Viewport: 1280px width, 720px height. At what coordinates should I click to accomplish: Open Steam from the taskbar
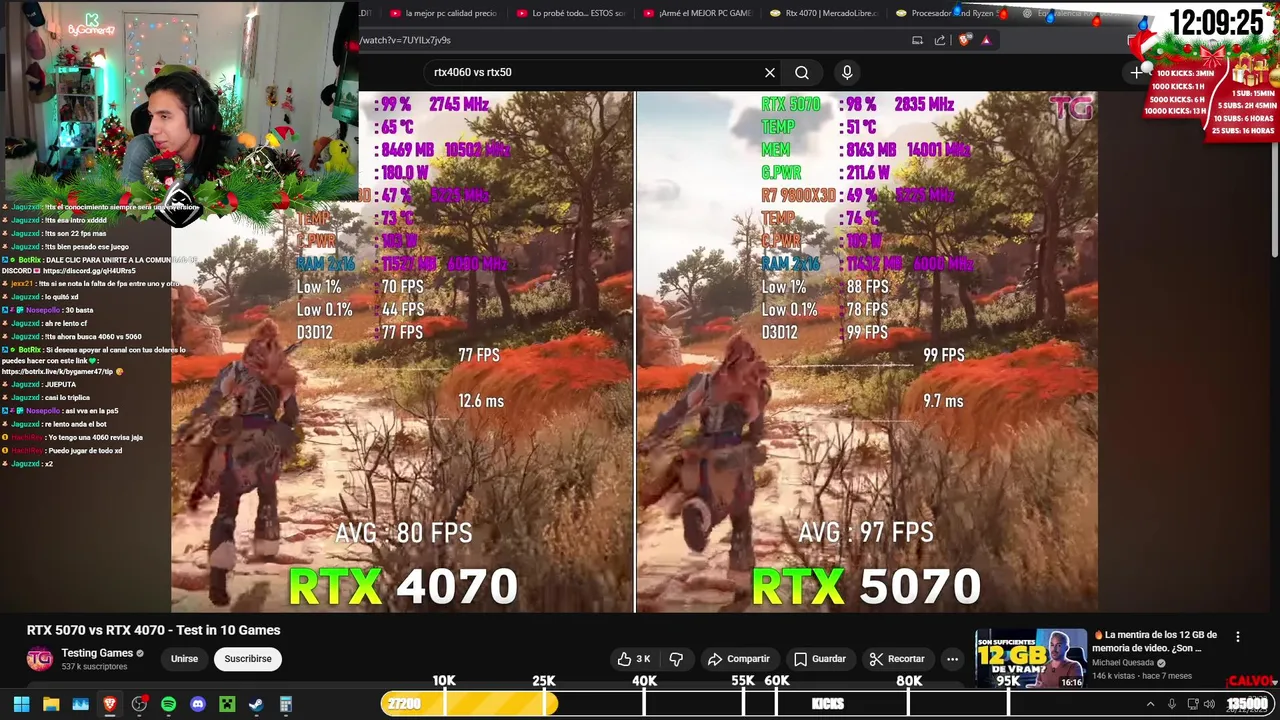(x=256, y=704)
